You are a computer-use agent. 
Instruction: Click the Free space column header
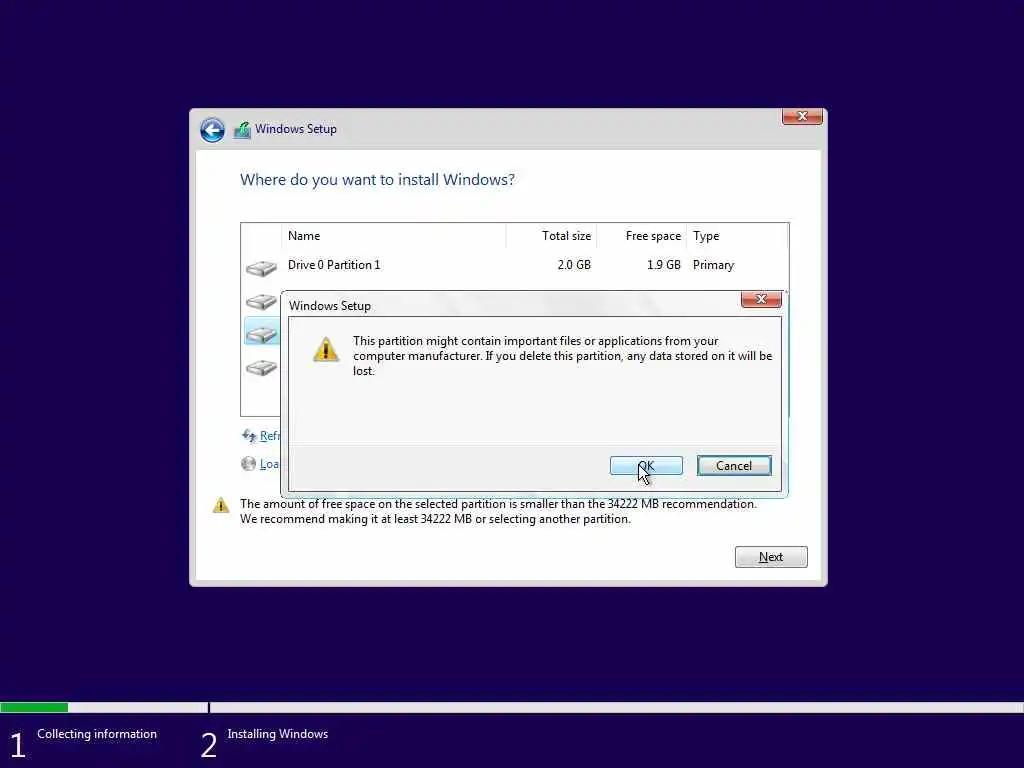click(x=641, y=236)
